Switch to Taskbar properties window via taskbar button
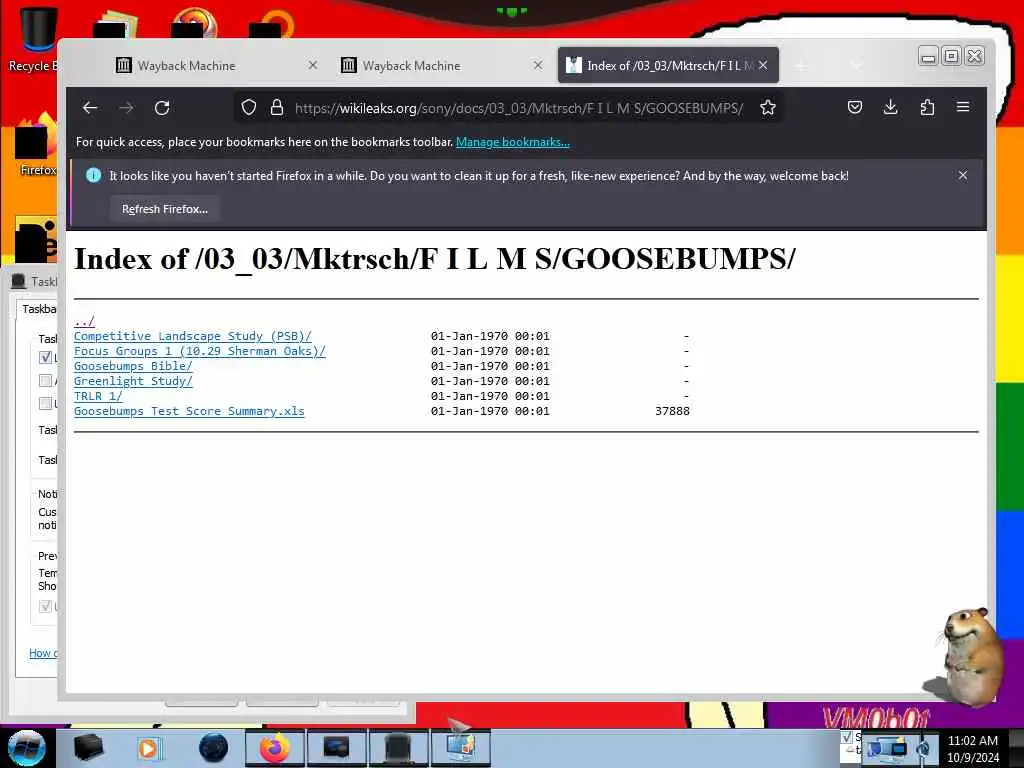The width and height of the screenshot is (1024, 768). 398,748
